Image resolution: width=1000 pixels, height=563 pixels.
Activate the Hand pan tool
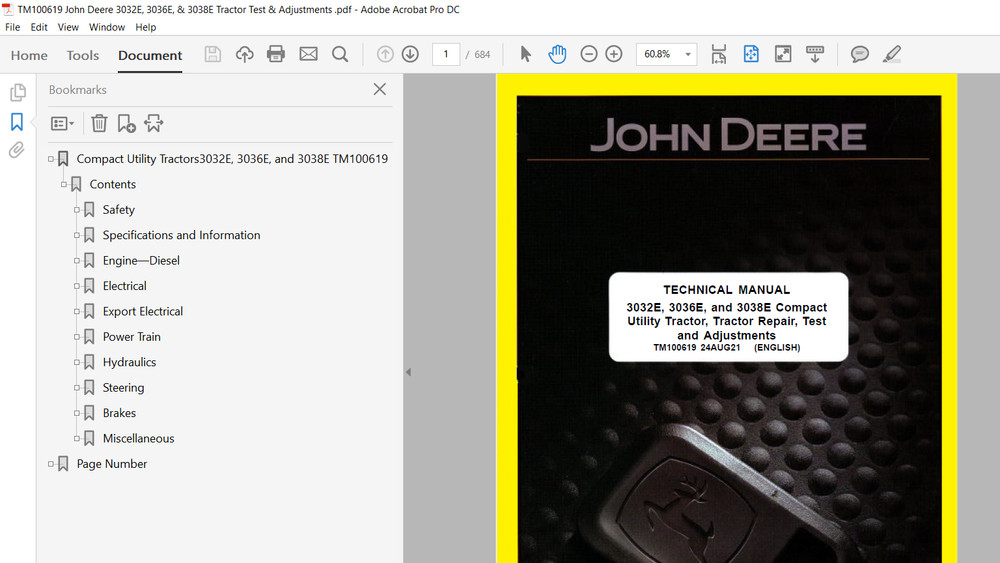pyautogui.click(x=557, y=54)
